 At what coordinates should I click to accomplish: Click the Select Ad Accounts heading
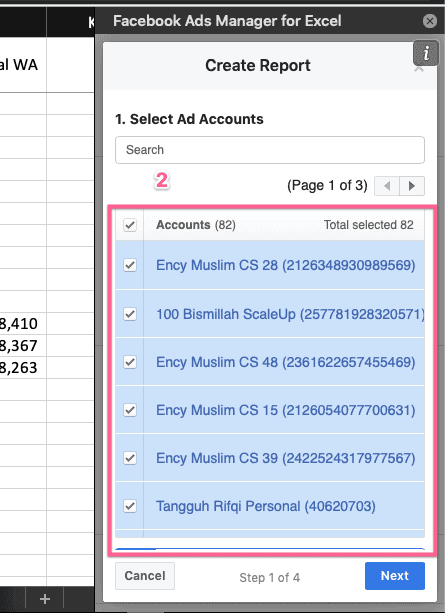click(x=189, y=119)
